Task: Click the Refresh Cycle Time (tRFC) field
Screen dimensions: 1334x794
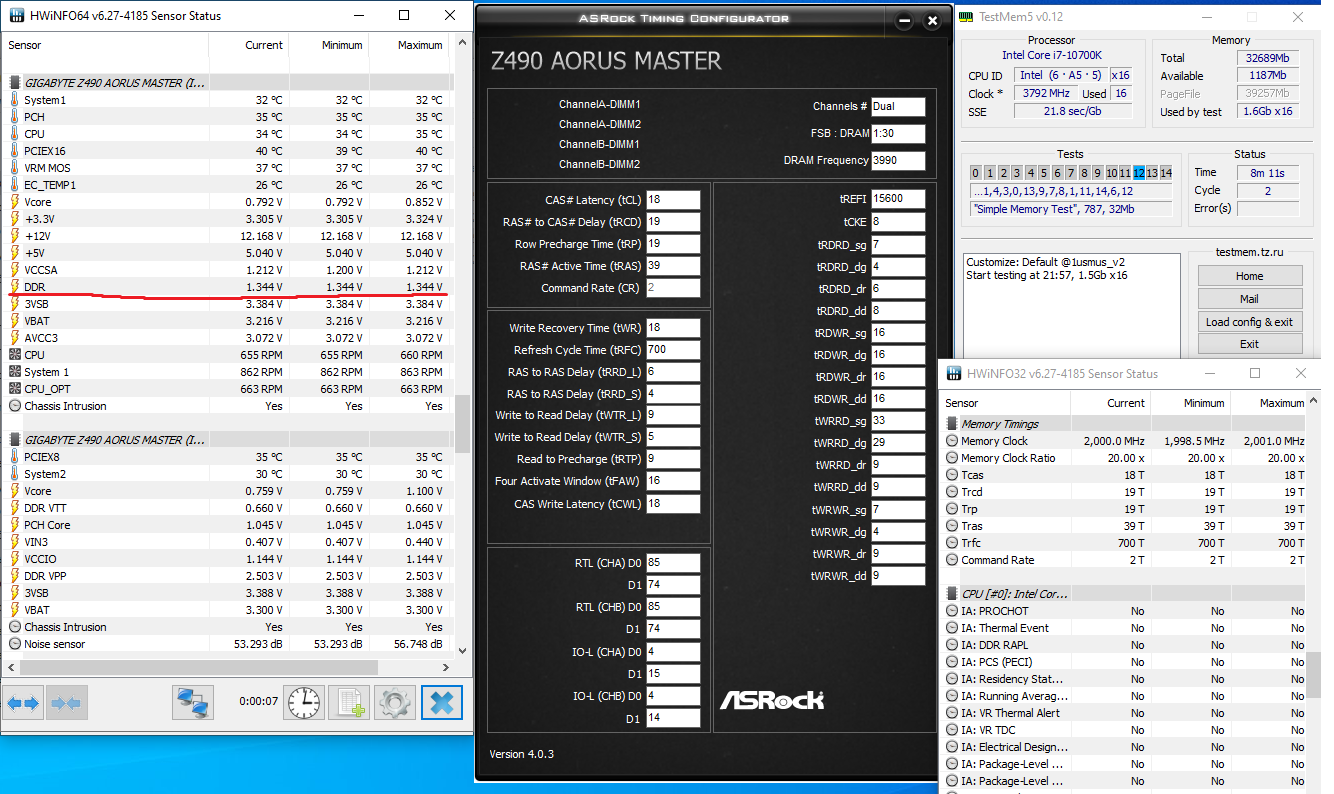Action: (x=673, y=350)
